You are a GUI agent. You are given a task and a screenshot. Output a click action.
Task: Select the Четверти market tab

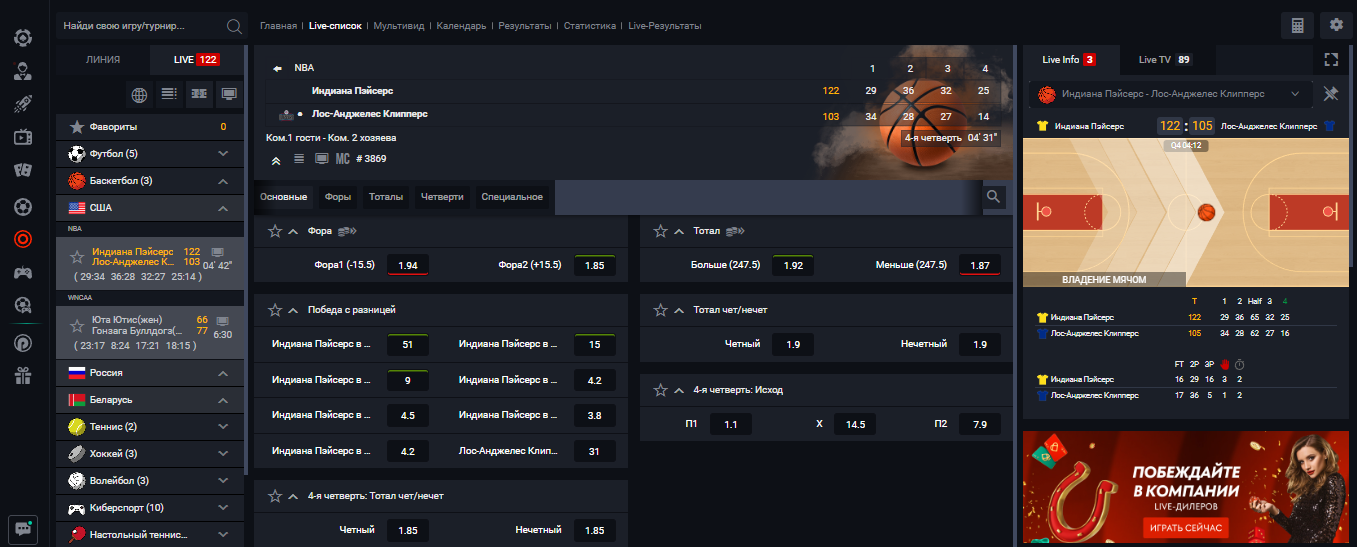(442, 197)
